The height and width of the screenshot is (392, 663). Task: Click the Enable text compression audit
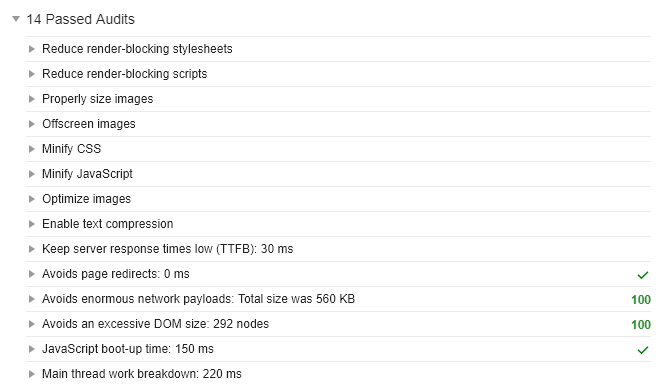tap(107, 224)
